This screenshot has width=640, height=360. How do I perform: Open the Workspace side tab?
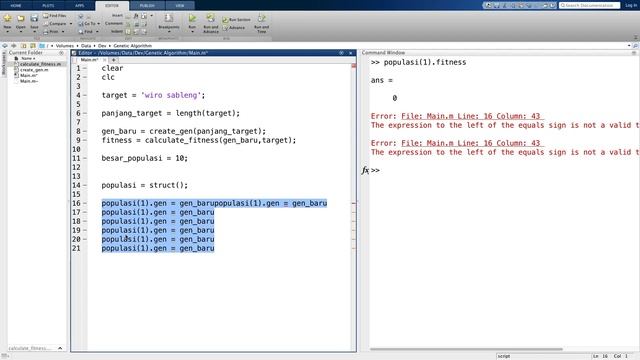click(x=4, y=64)
